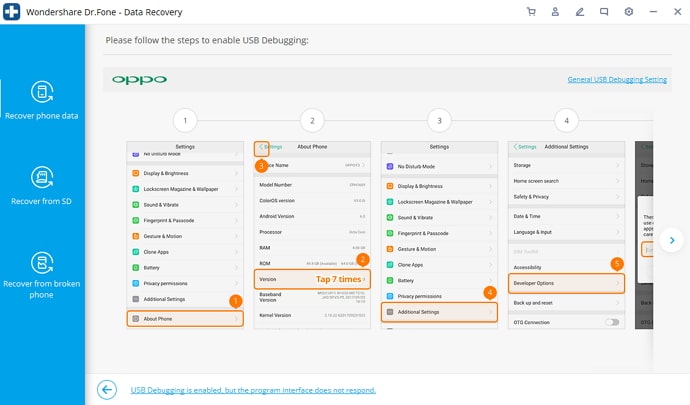Click the step 4 Additional Settings screenshot
Screen dimensions: 690x405
(x=566, y=235)
